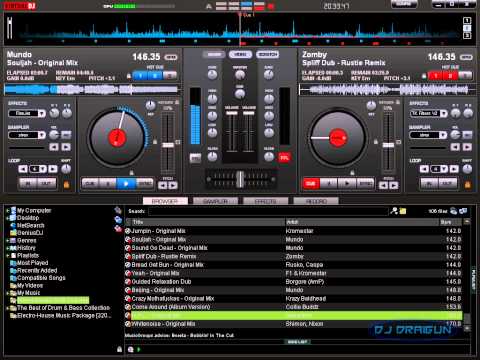The height and width of the screenshot is (360, 480).
Task: Click the right deck pitch slider handle
Action: [x=388, y=145]
